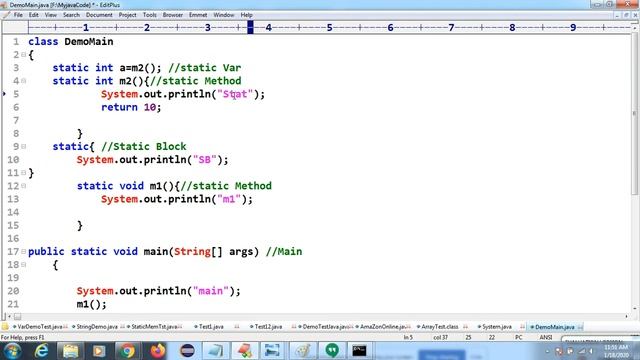Switch to the Test1.java tab
Screen dimensions: 640x360
point(211,327)
